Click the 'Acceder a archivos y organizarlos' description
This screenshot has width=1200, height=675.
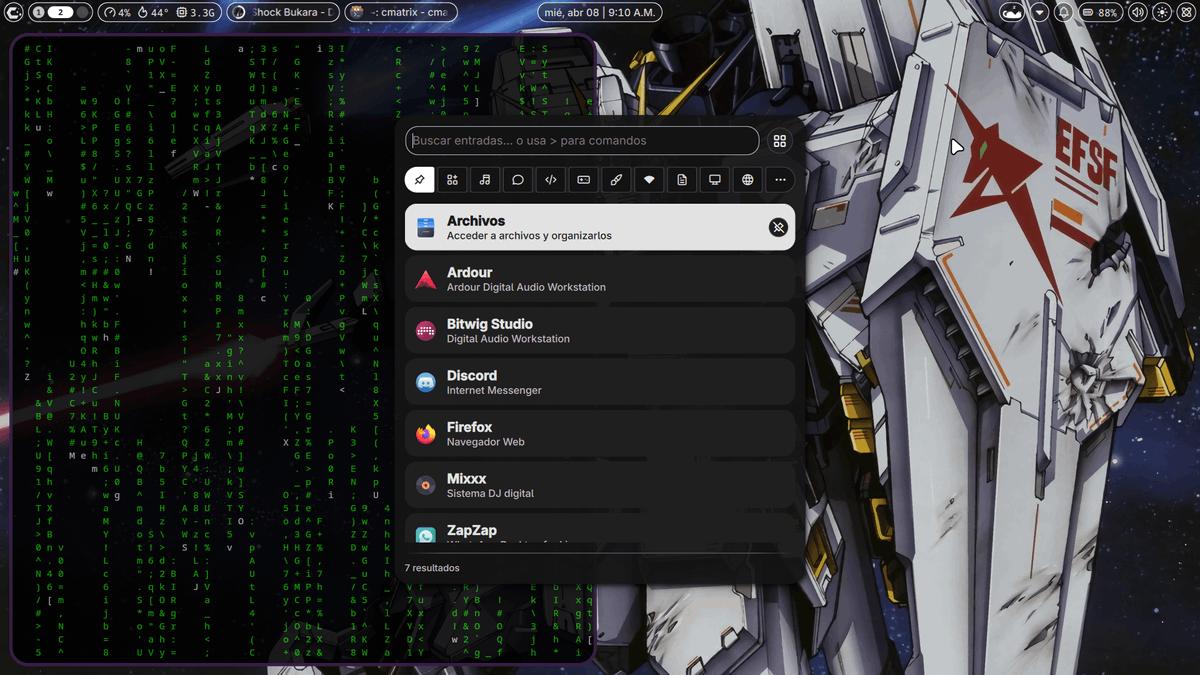[529, 236]
